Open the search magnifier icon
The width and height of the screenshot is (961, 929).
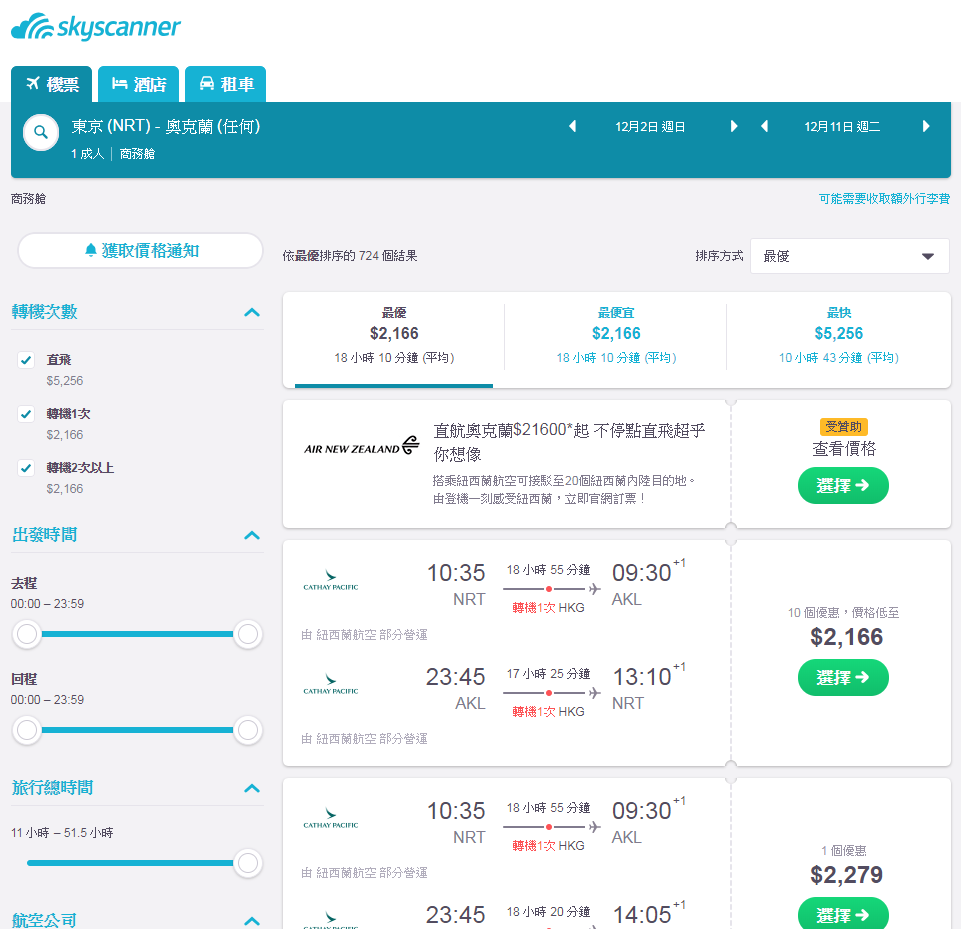(41, 132)
